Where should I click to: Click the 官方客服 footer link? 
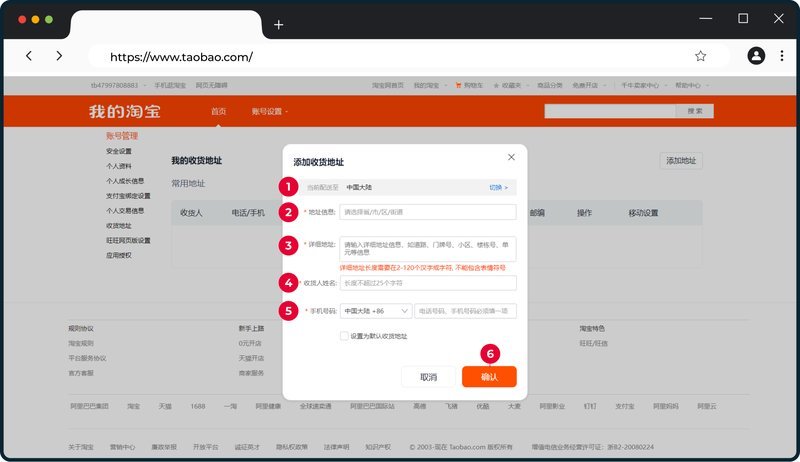(x=81, y=373)
